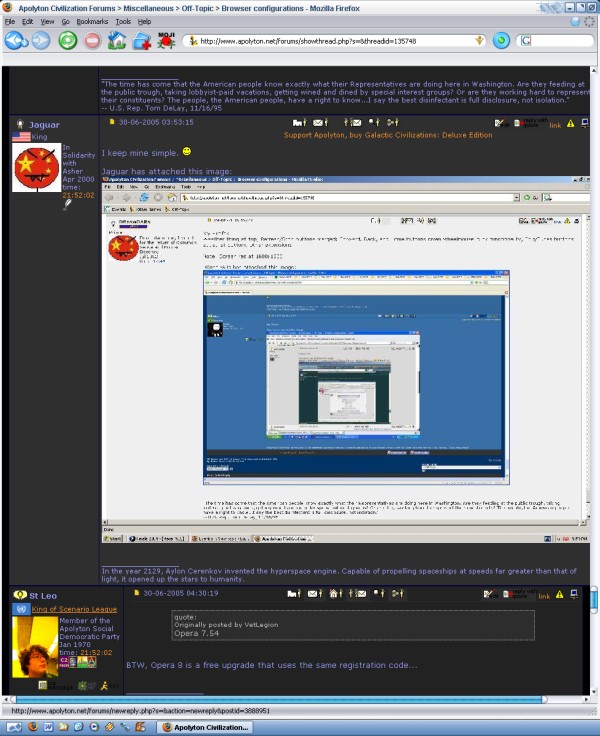Go to the Home page icon
The height and width of the screenshot is (736, 600).
116,41
